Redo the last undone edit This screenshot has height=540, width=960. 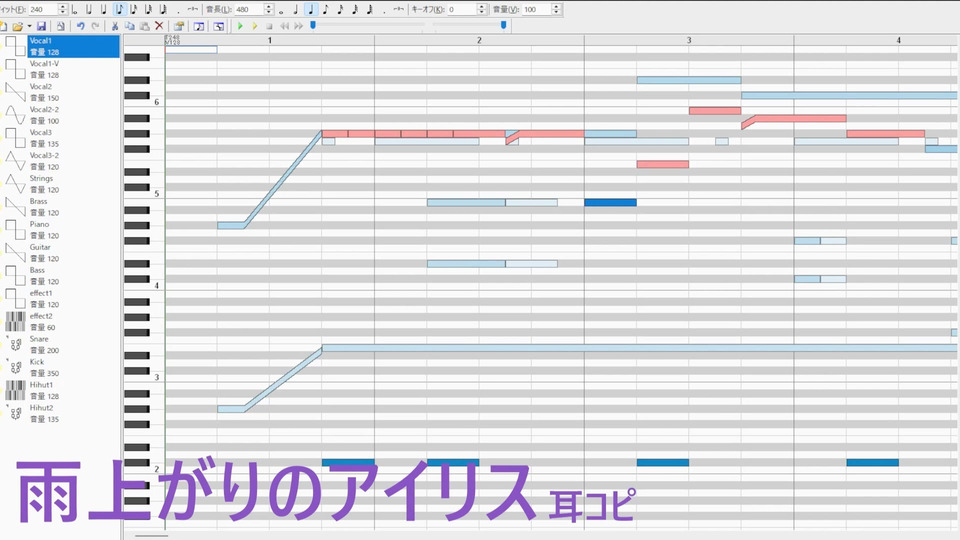pos(96,26)
